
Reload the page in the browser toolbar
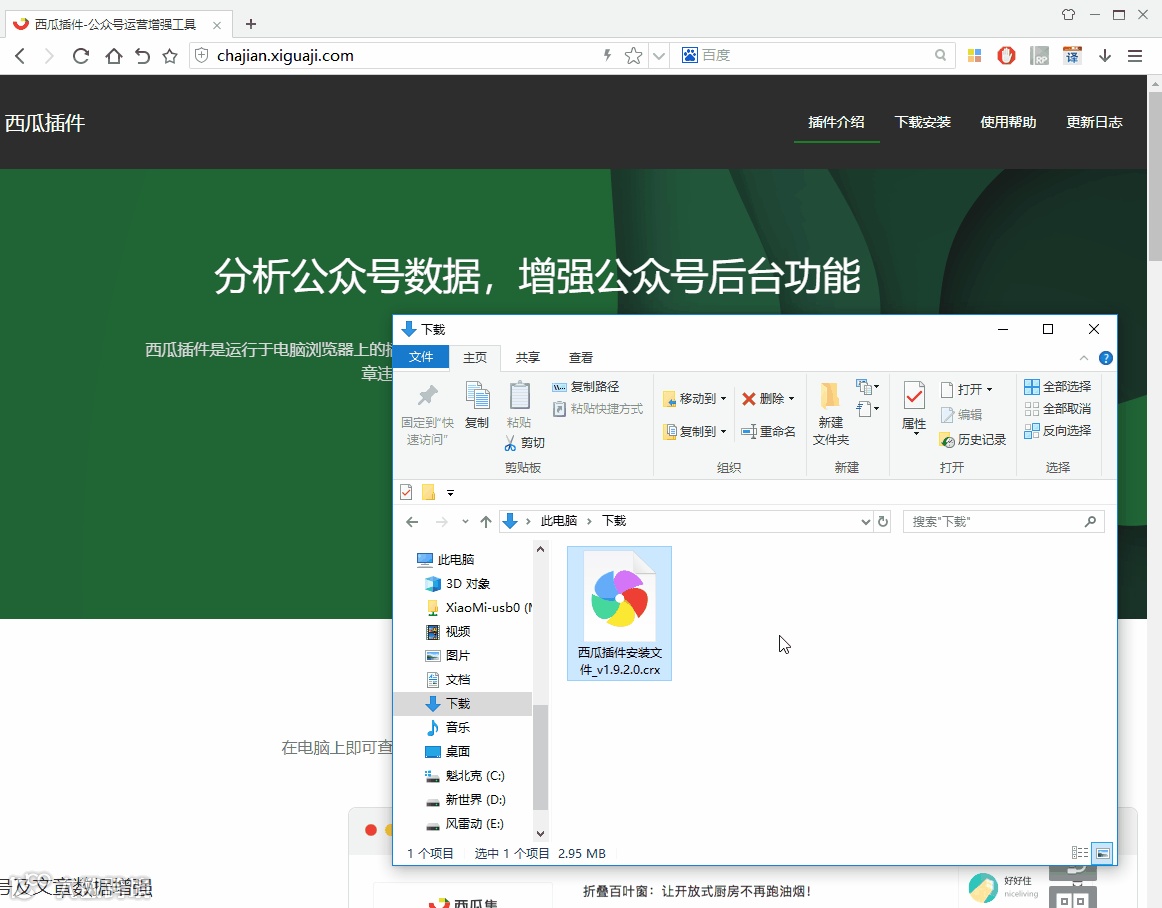81,56
